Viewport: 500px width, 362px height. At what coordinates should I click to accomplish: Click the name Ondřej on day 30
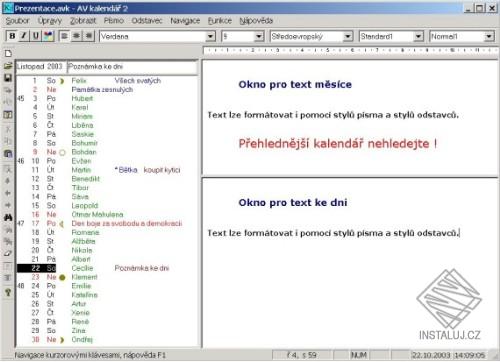tap(82, 340)
